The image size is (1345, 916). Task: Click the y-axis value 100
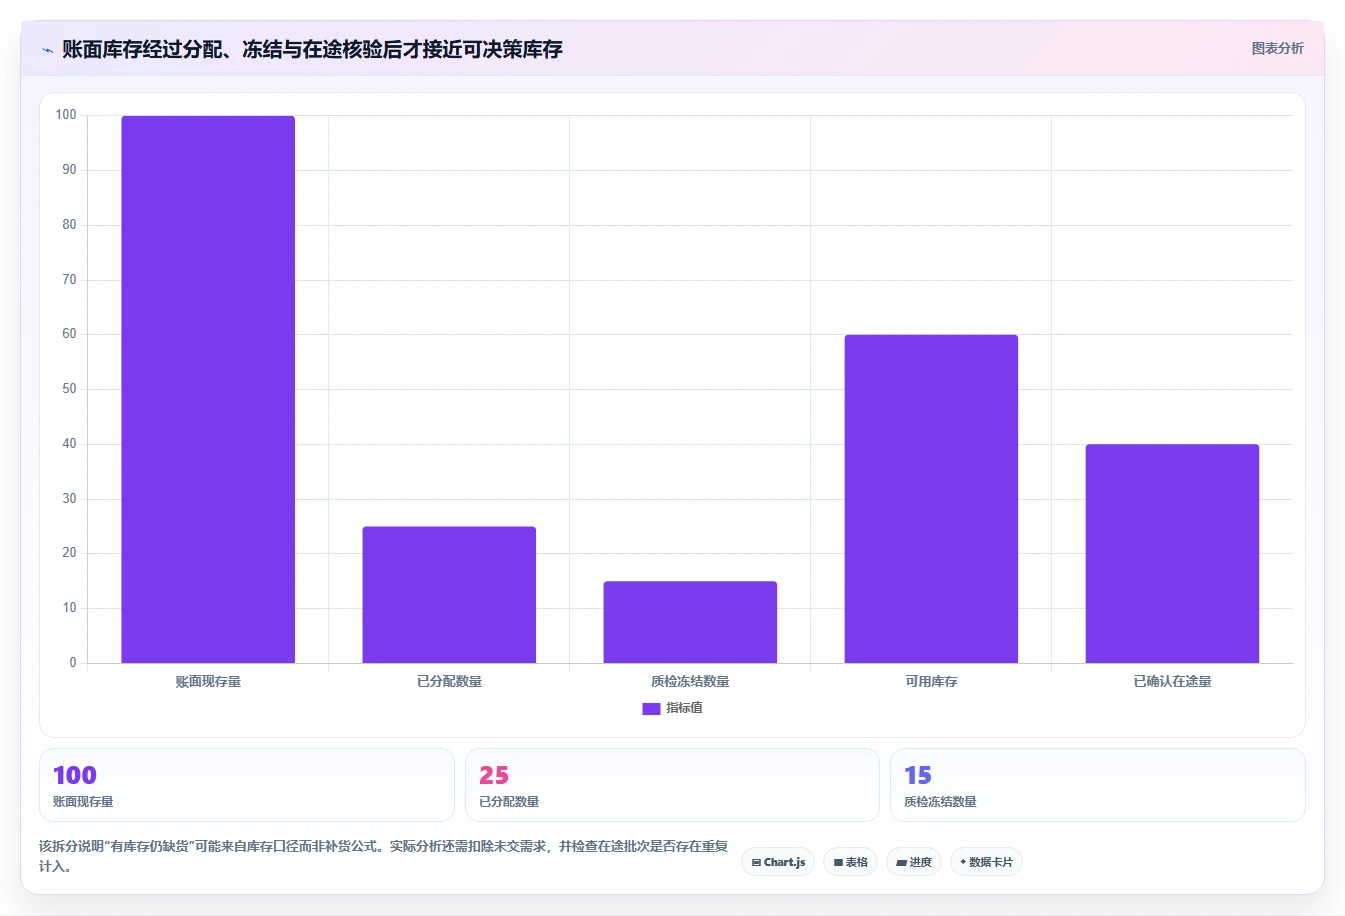click(66, 115)
